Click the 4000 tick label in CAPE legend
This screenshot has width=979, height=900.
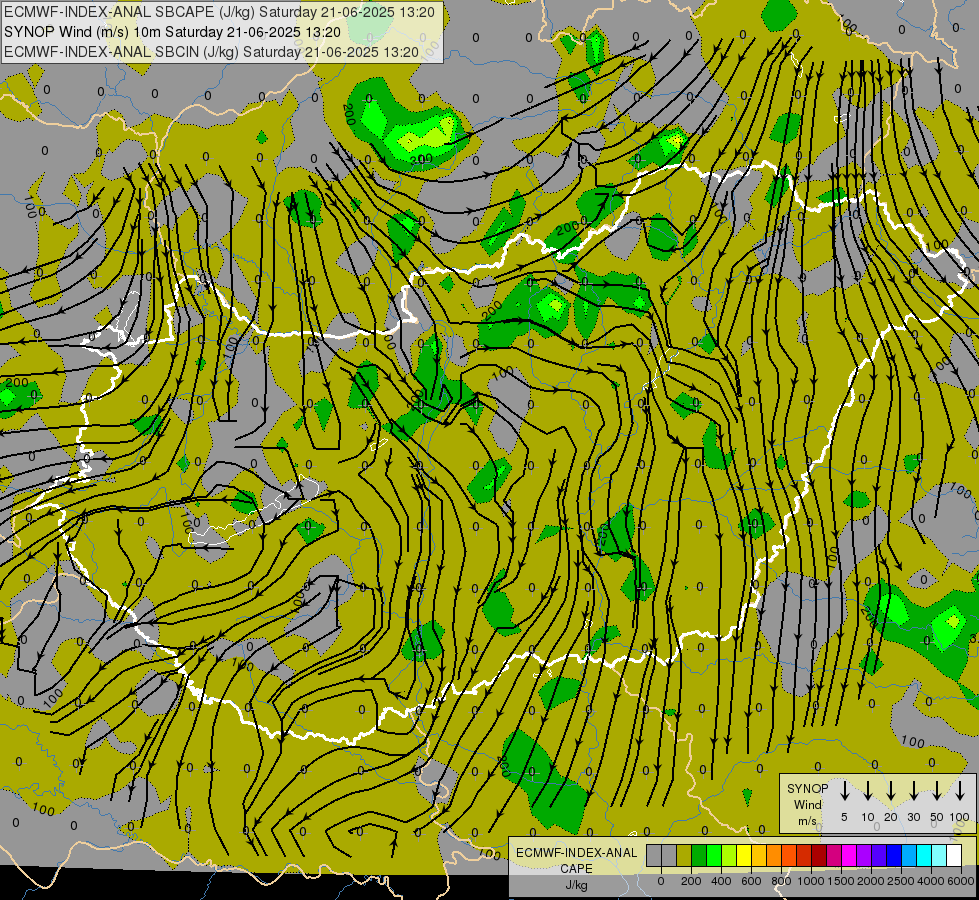pyautogui.click(x=931, y=881)
